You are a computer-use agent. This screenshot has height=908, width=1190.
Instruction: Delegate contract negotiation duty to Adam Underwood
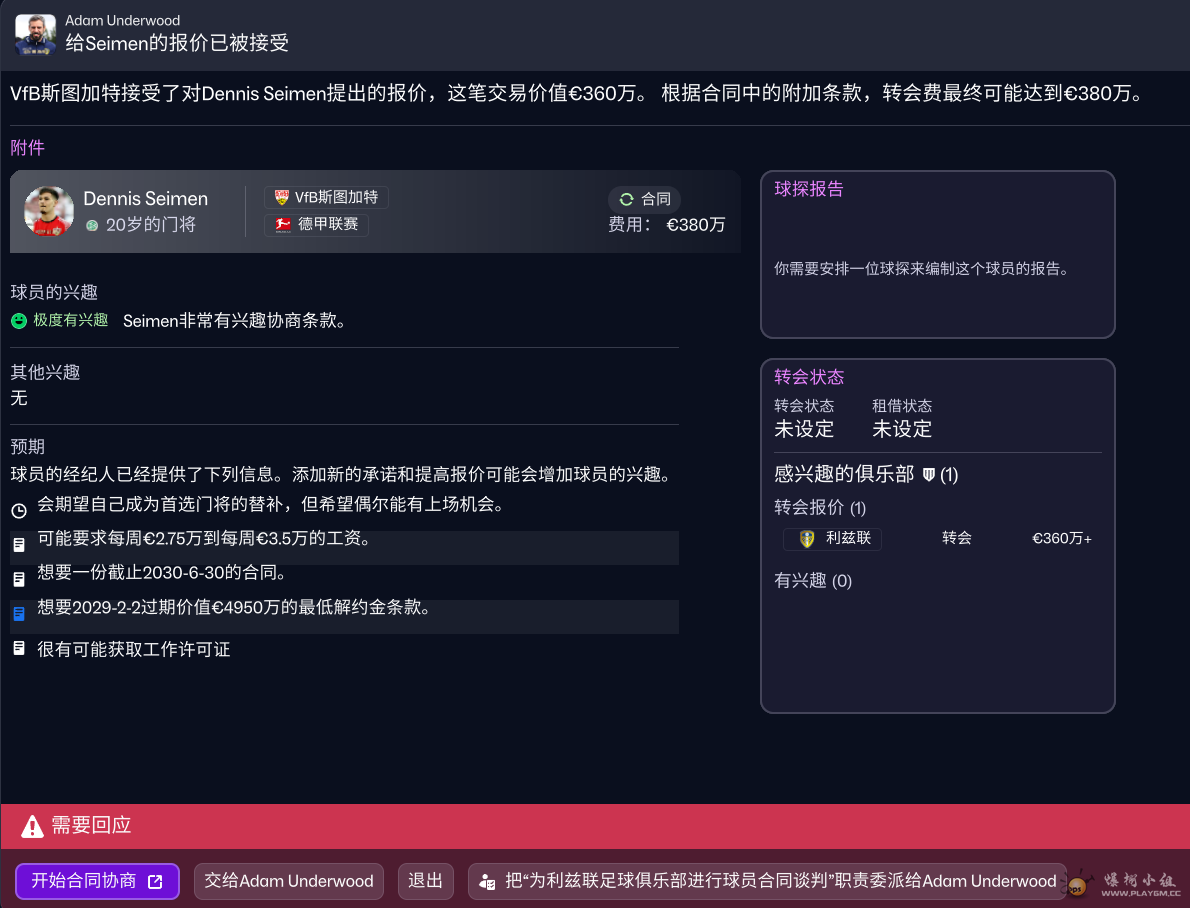click(768, 881)
